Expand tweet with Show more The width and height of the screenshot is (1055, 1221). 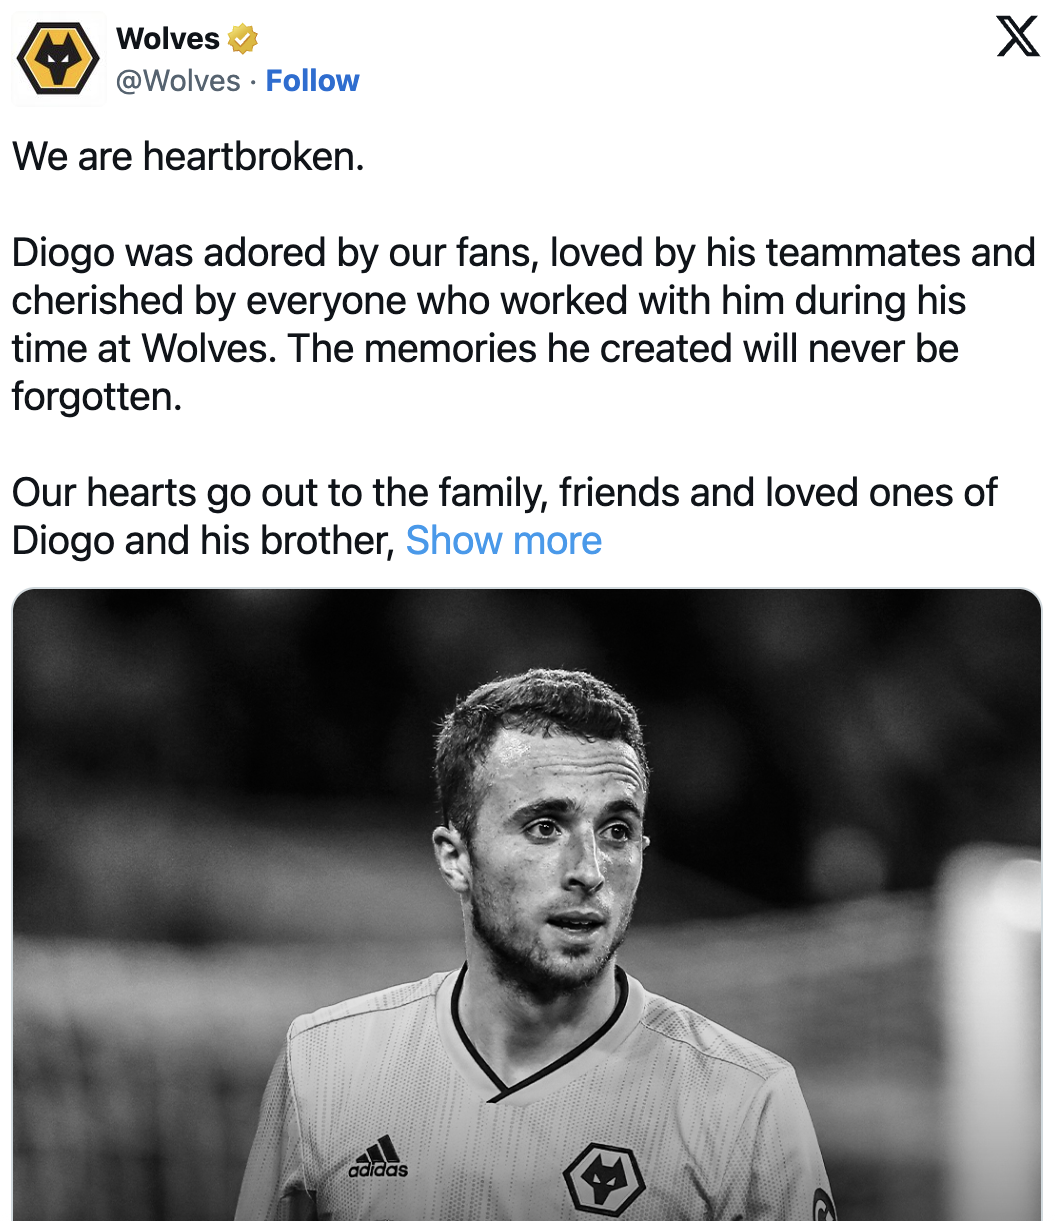pyautogui.click(x=504, y=541)
